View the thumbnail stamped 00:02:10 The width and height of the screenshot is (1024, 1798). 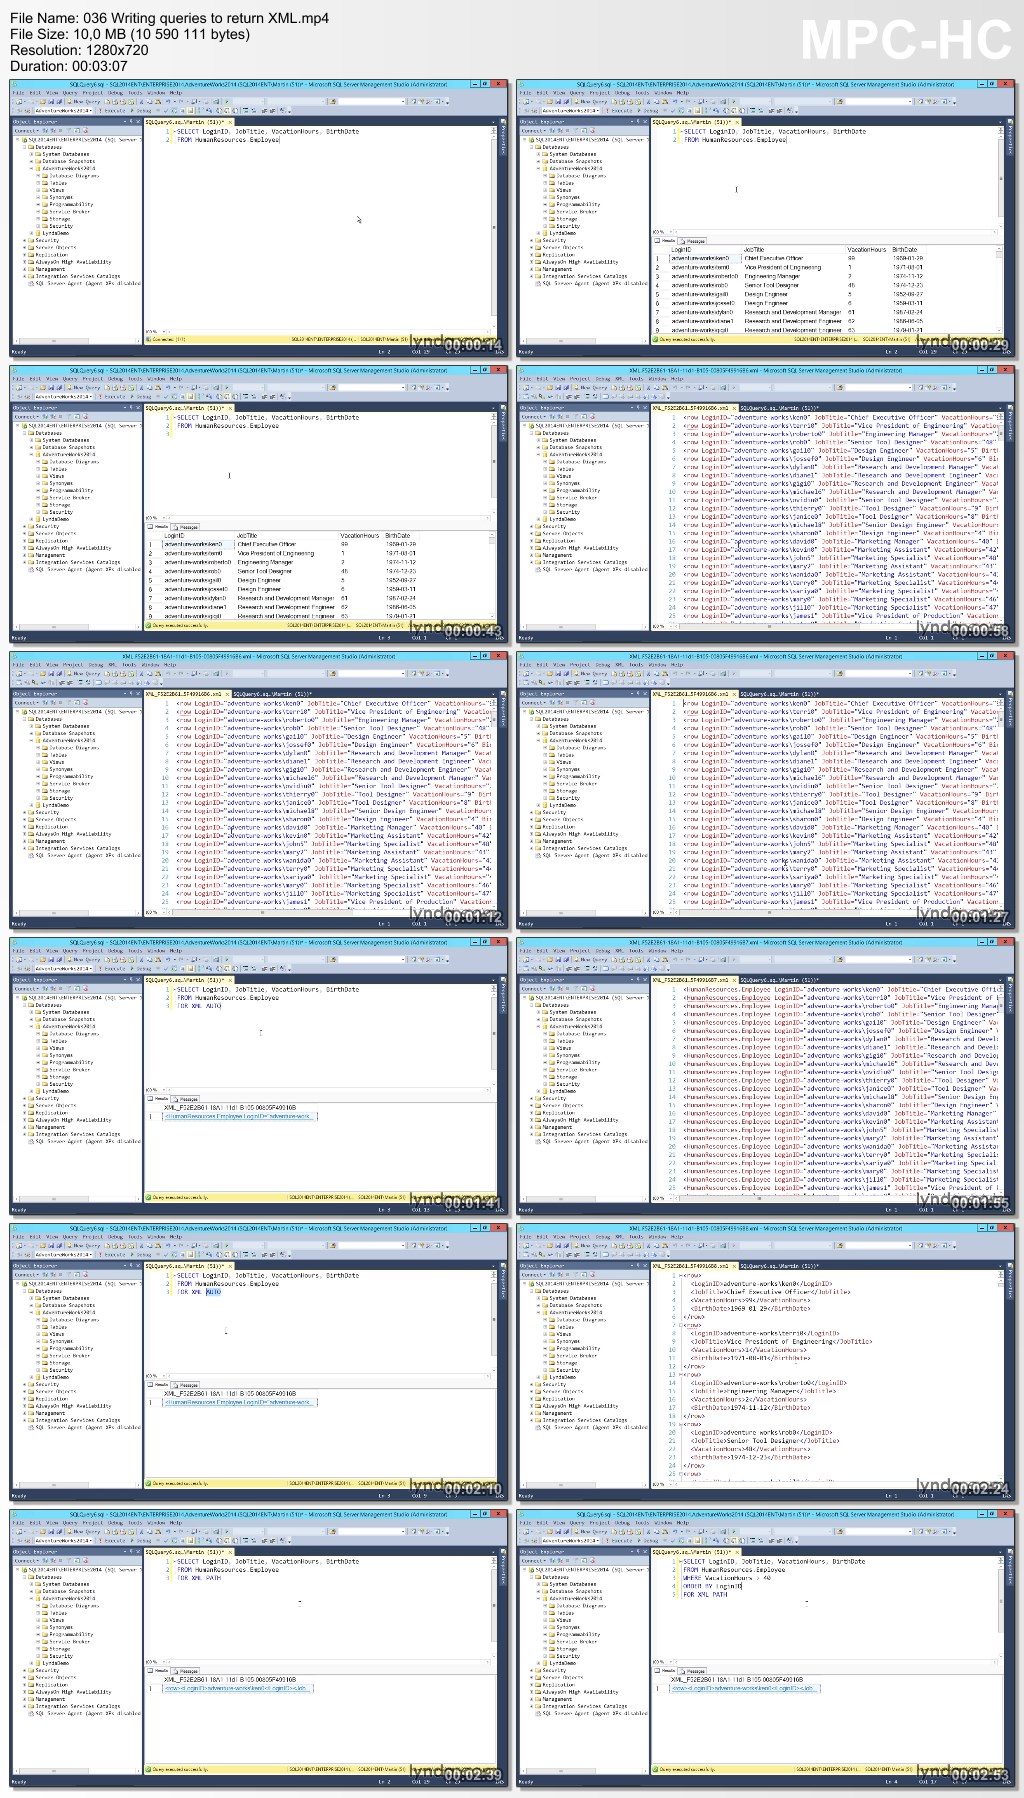[259, 1362]
